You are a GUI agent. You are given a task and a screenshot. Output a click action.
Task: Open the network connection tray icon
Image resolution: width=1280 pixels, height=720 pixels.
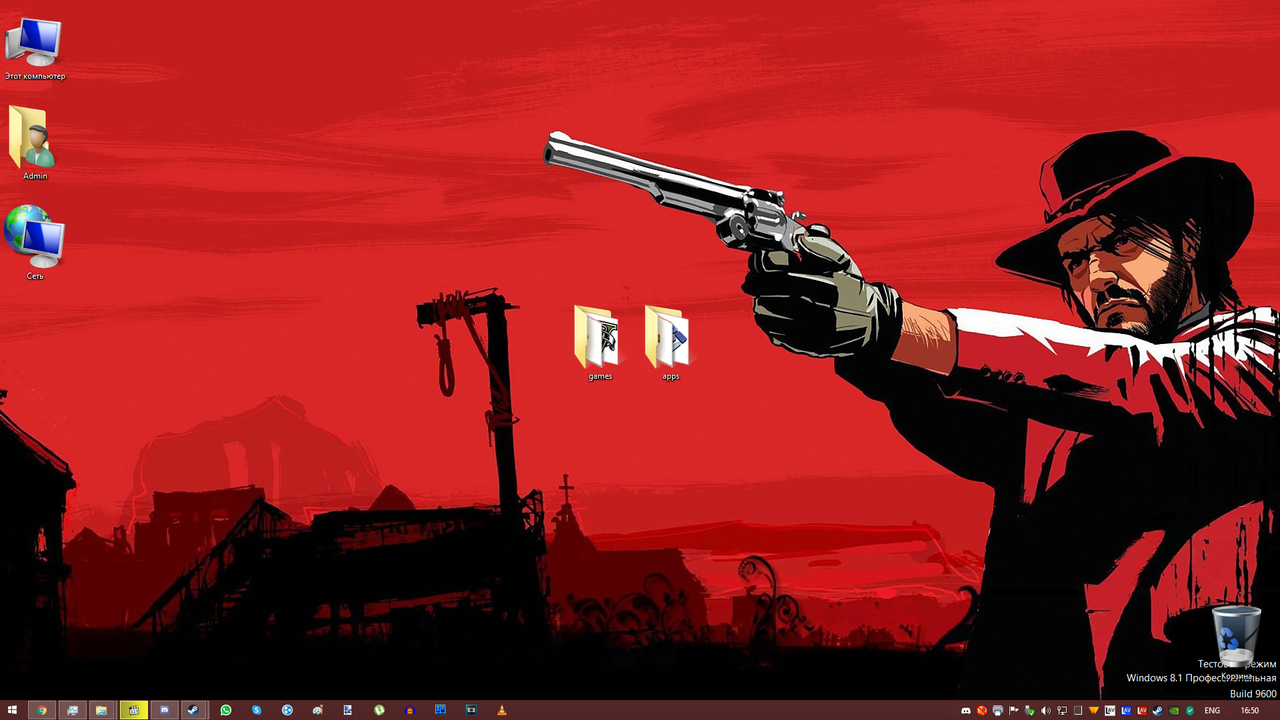click(1062, 711)
